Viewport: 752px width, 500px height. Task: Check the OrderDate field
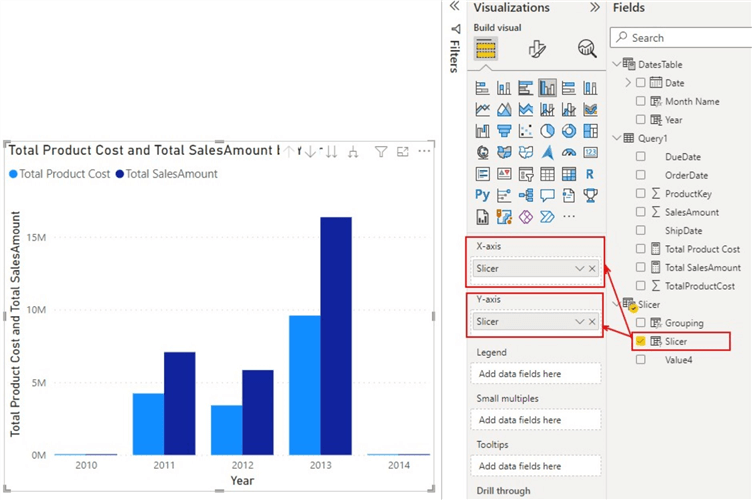(640, 175)
